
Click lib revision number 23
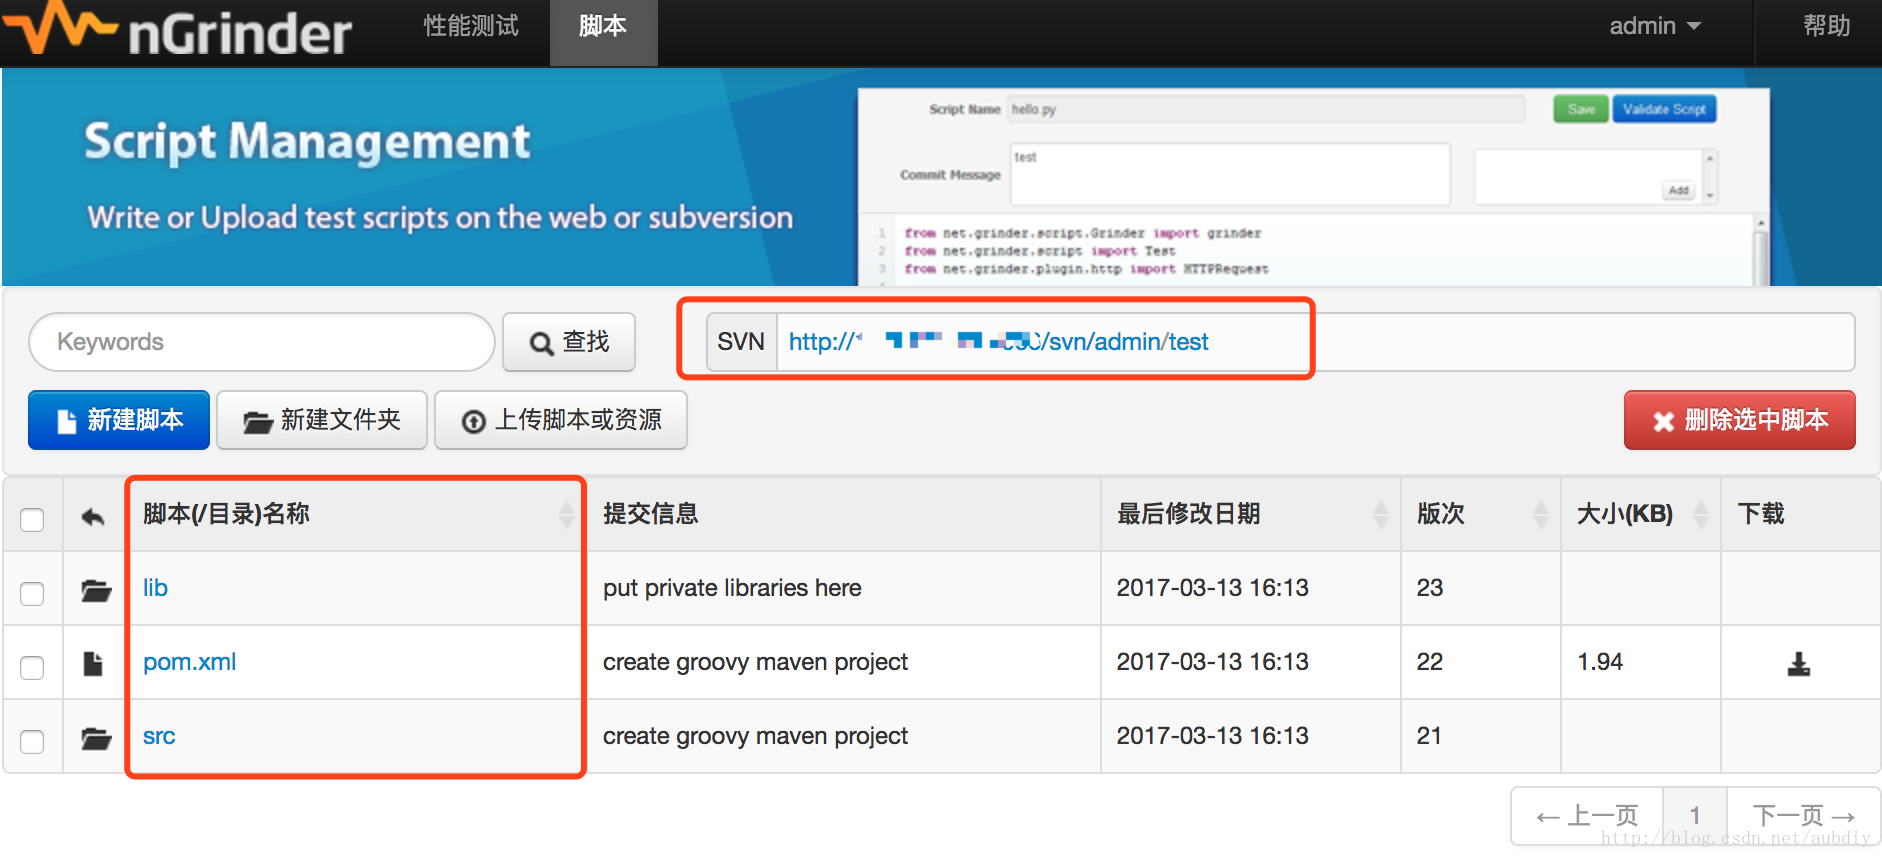pos(1430,588)
